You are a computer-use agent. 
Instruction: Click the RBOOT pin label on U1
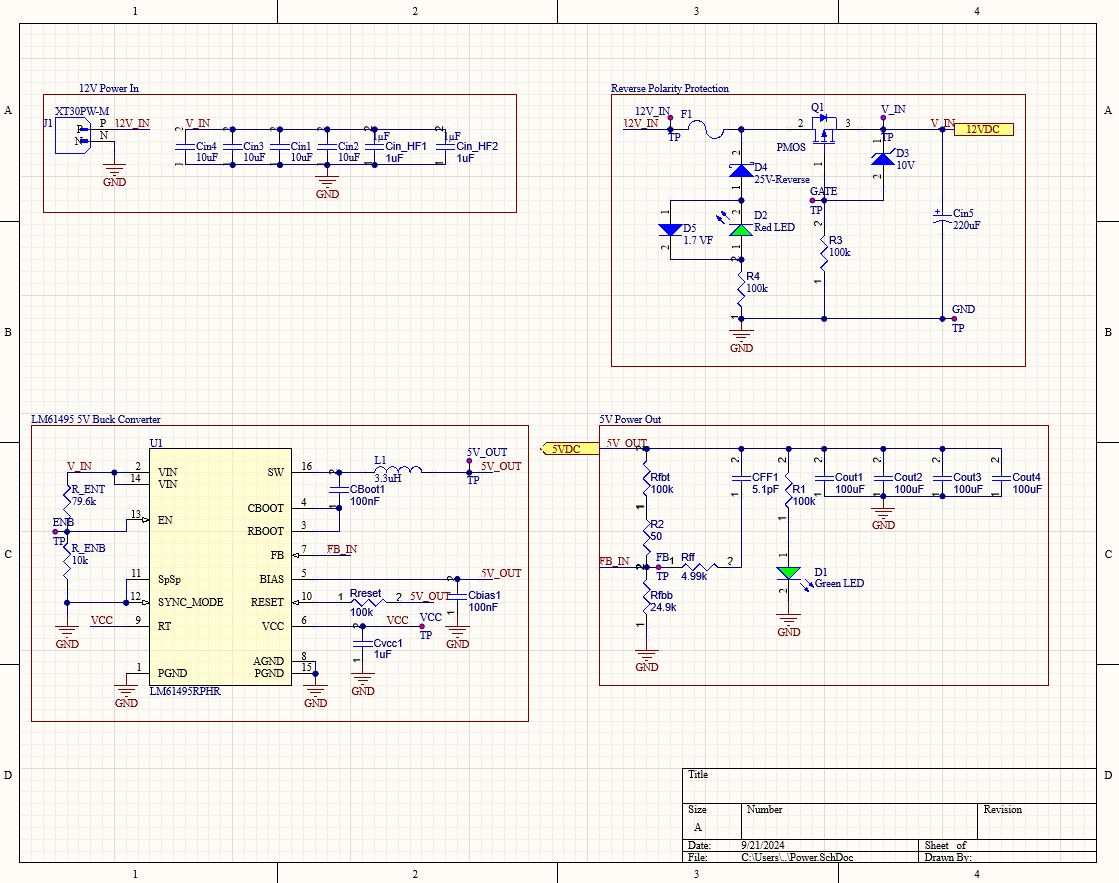point(265,531)
